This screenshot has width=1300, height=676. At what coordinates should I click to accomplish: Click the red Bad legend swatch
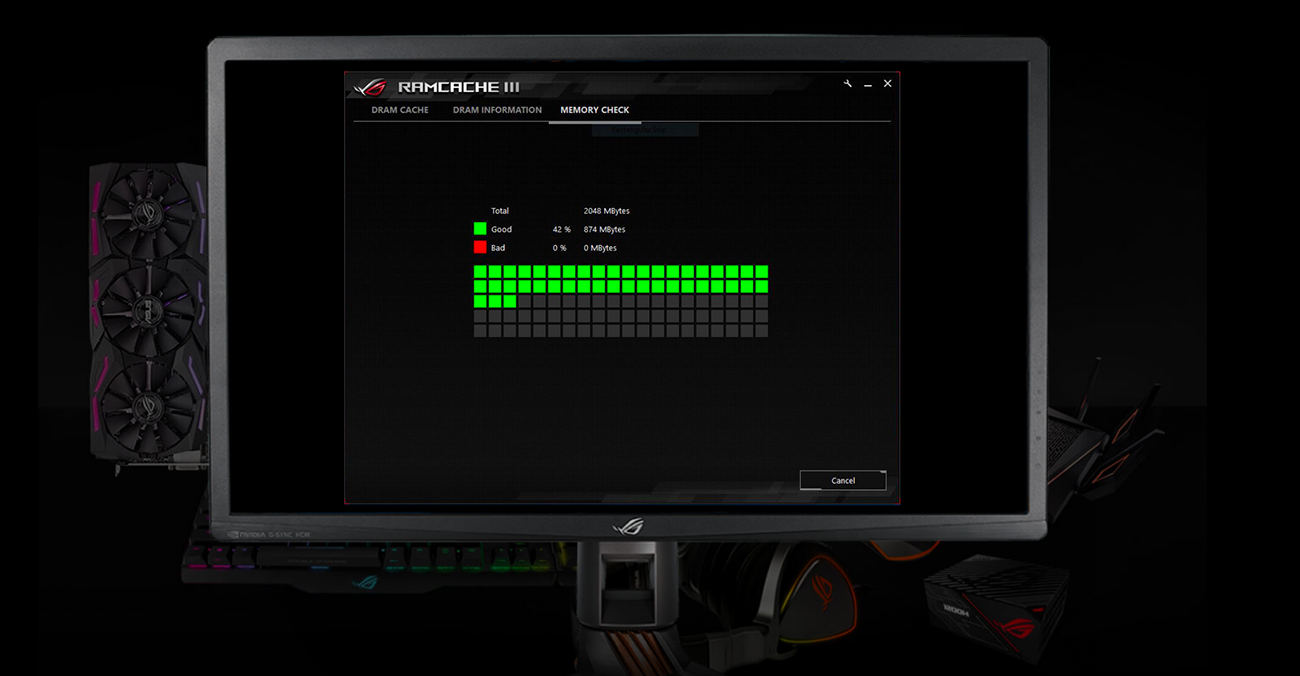pos(480,247)
